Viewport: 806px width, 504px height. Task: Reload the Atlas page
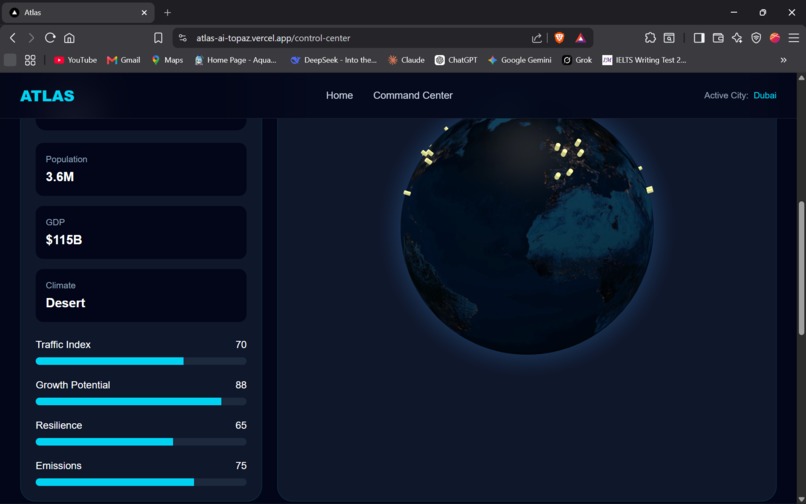click(50, 38)
